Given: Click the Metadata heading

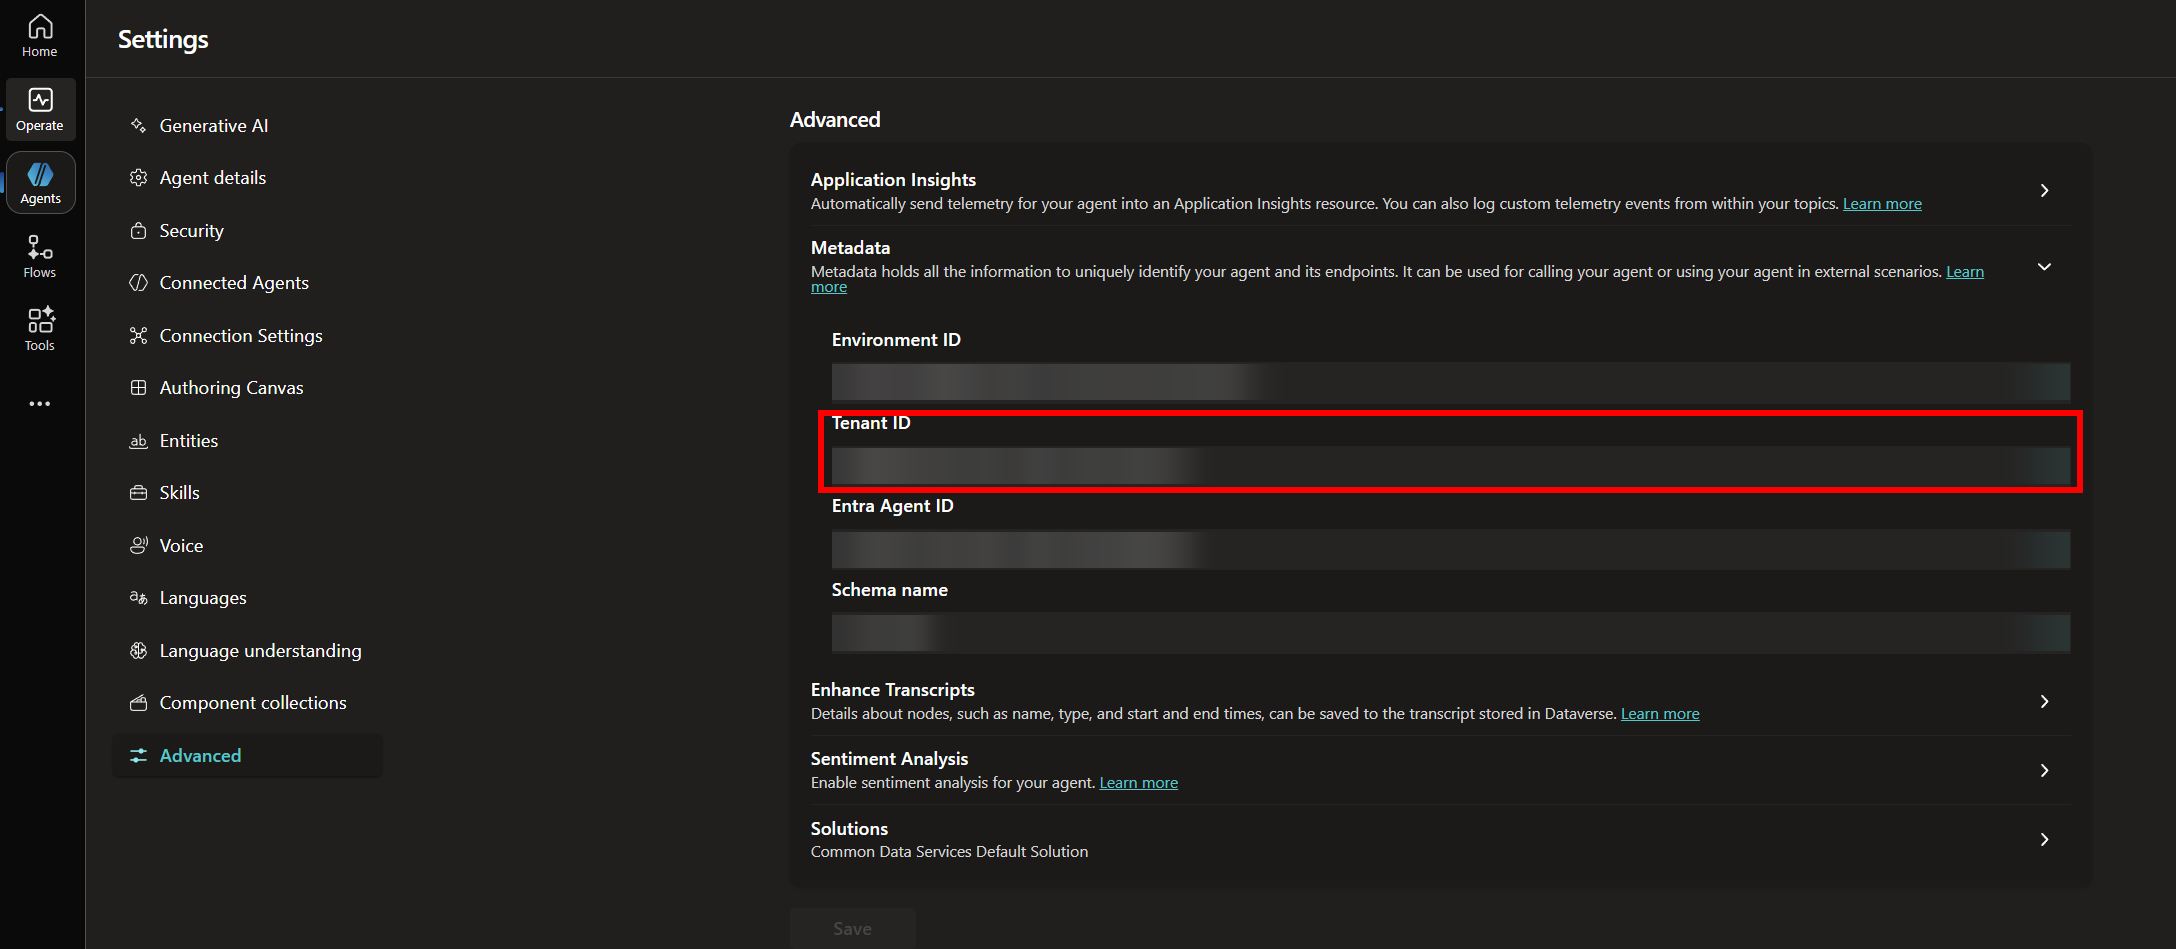Looking at the screenshot, I should [x=850, y=248].
